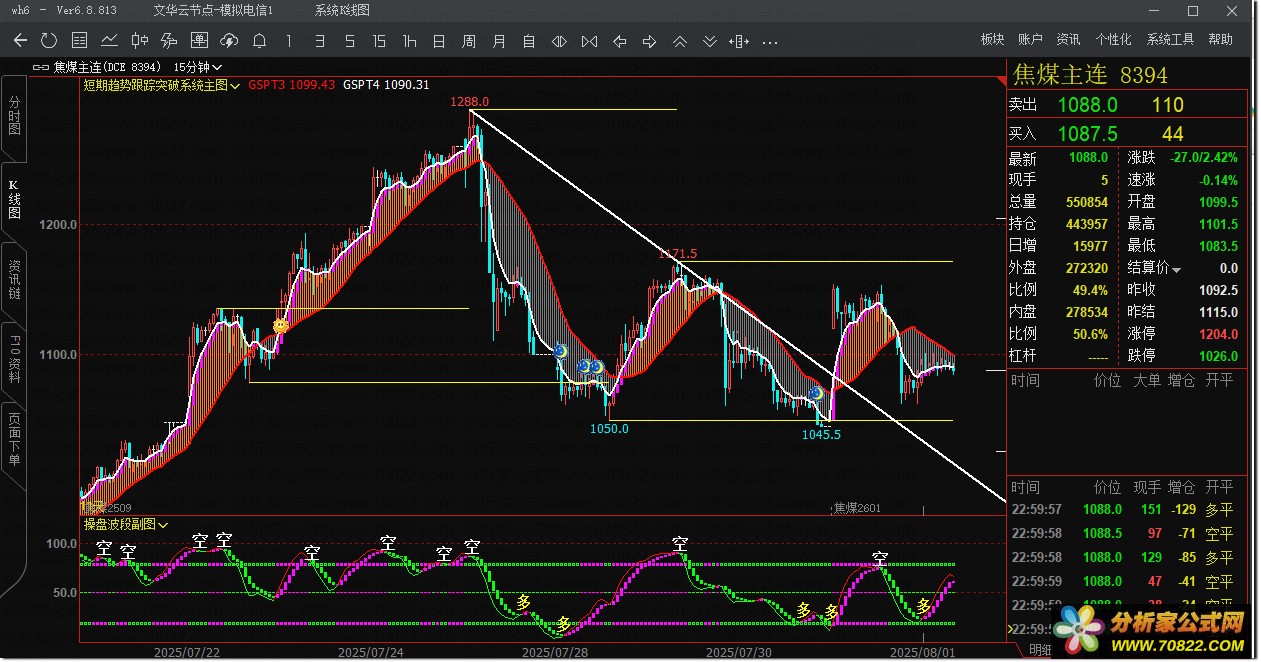
Task: Click the indicator icon next to the candlestick icon
Action: coord(169,41)
